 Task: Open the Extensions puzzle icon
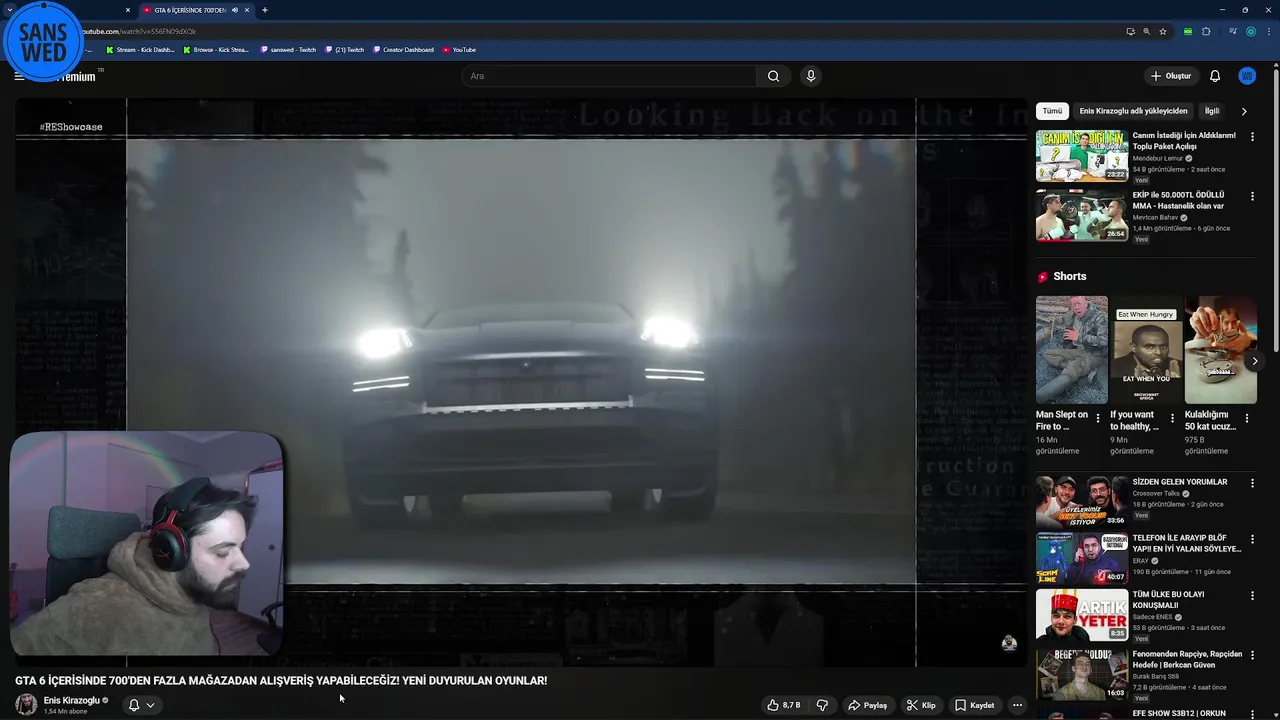coord(1206,31)
